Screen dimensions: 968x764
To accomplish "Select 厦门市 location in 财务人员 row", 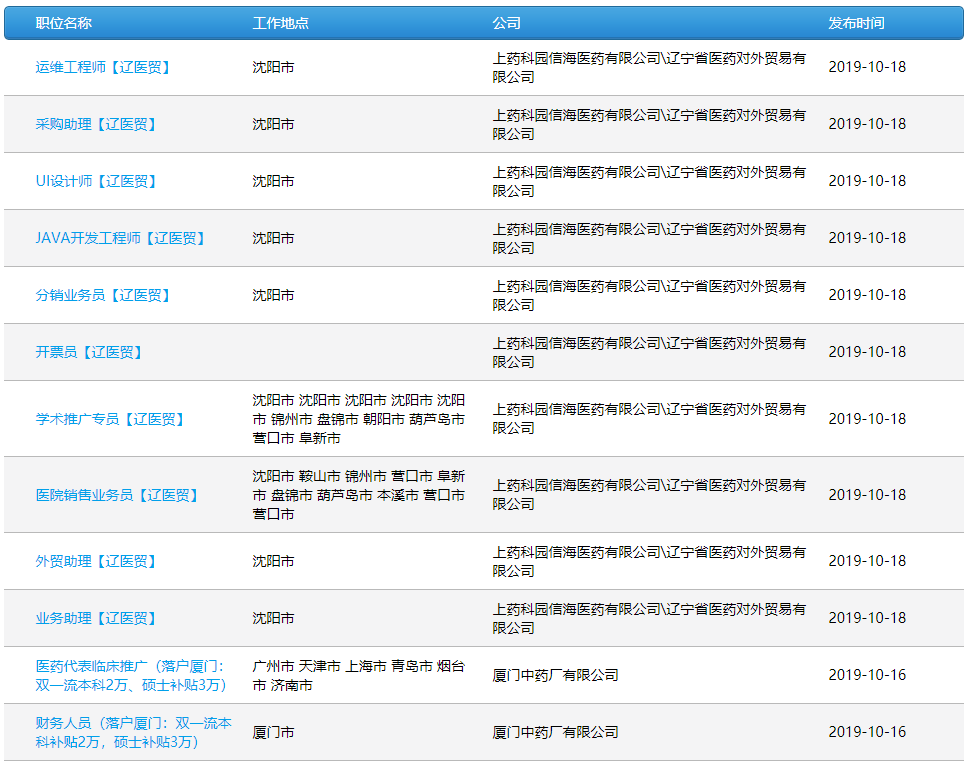I will pyautogui.click(x=273, y=732).
